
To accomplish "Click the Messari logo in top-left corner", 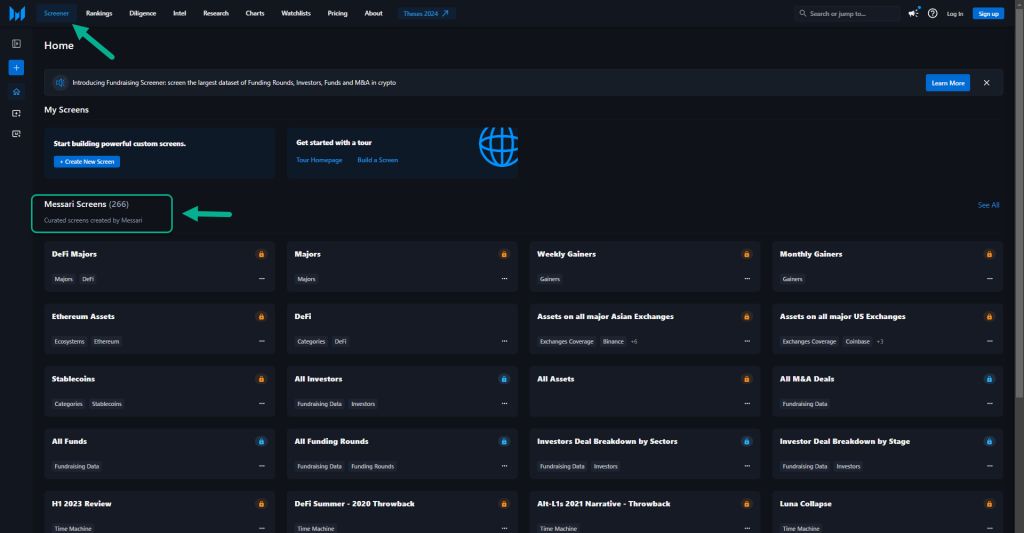I will 16,13.
